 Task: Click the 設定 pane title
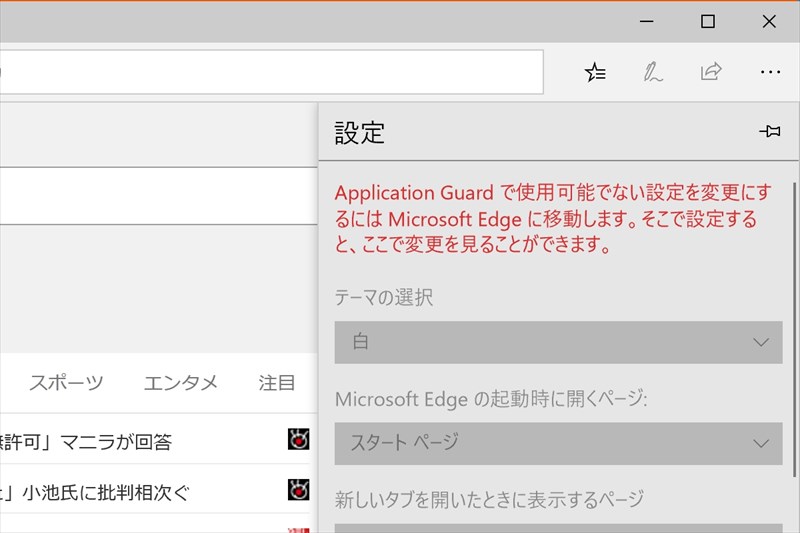[360, 133]
